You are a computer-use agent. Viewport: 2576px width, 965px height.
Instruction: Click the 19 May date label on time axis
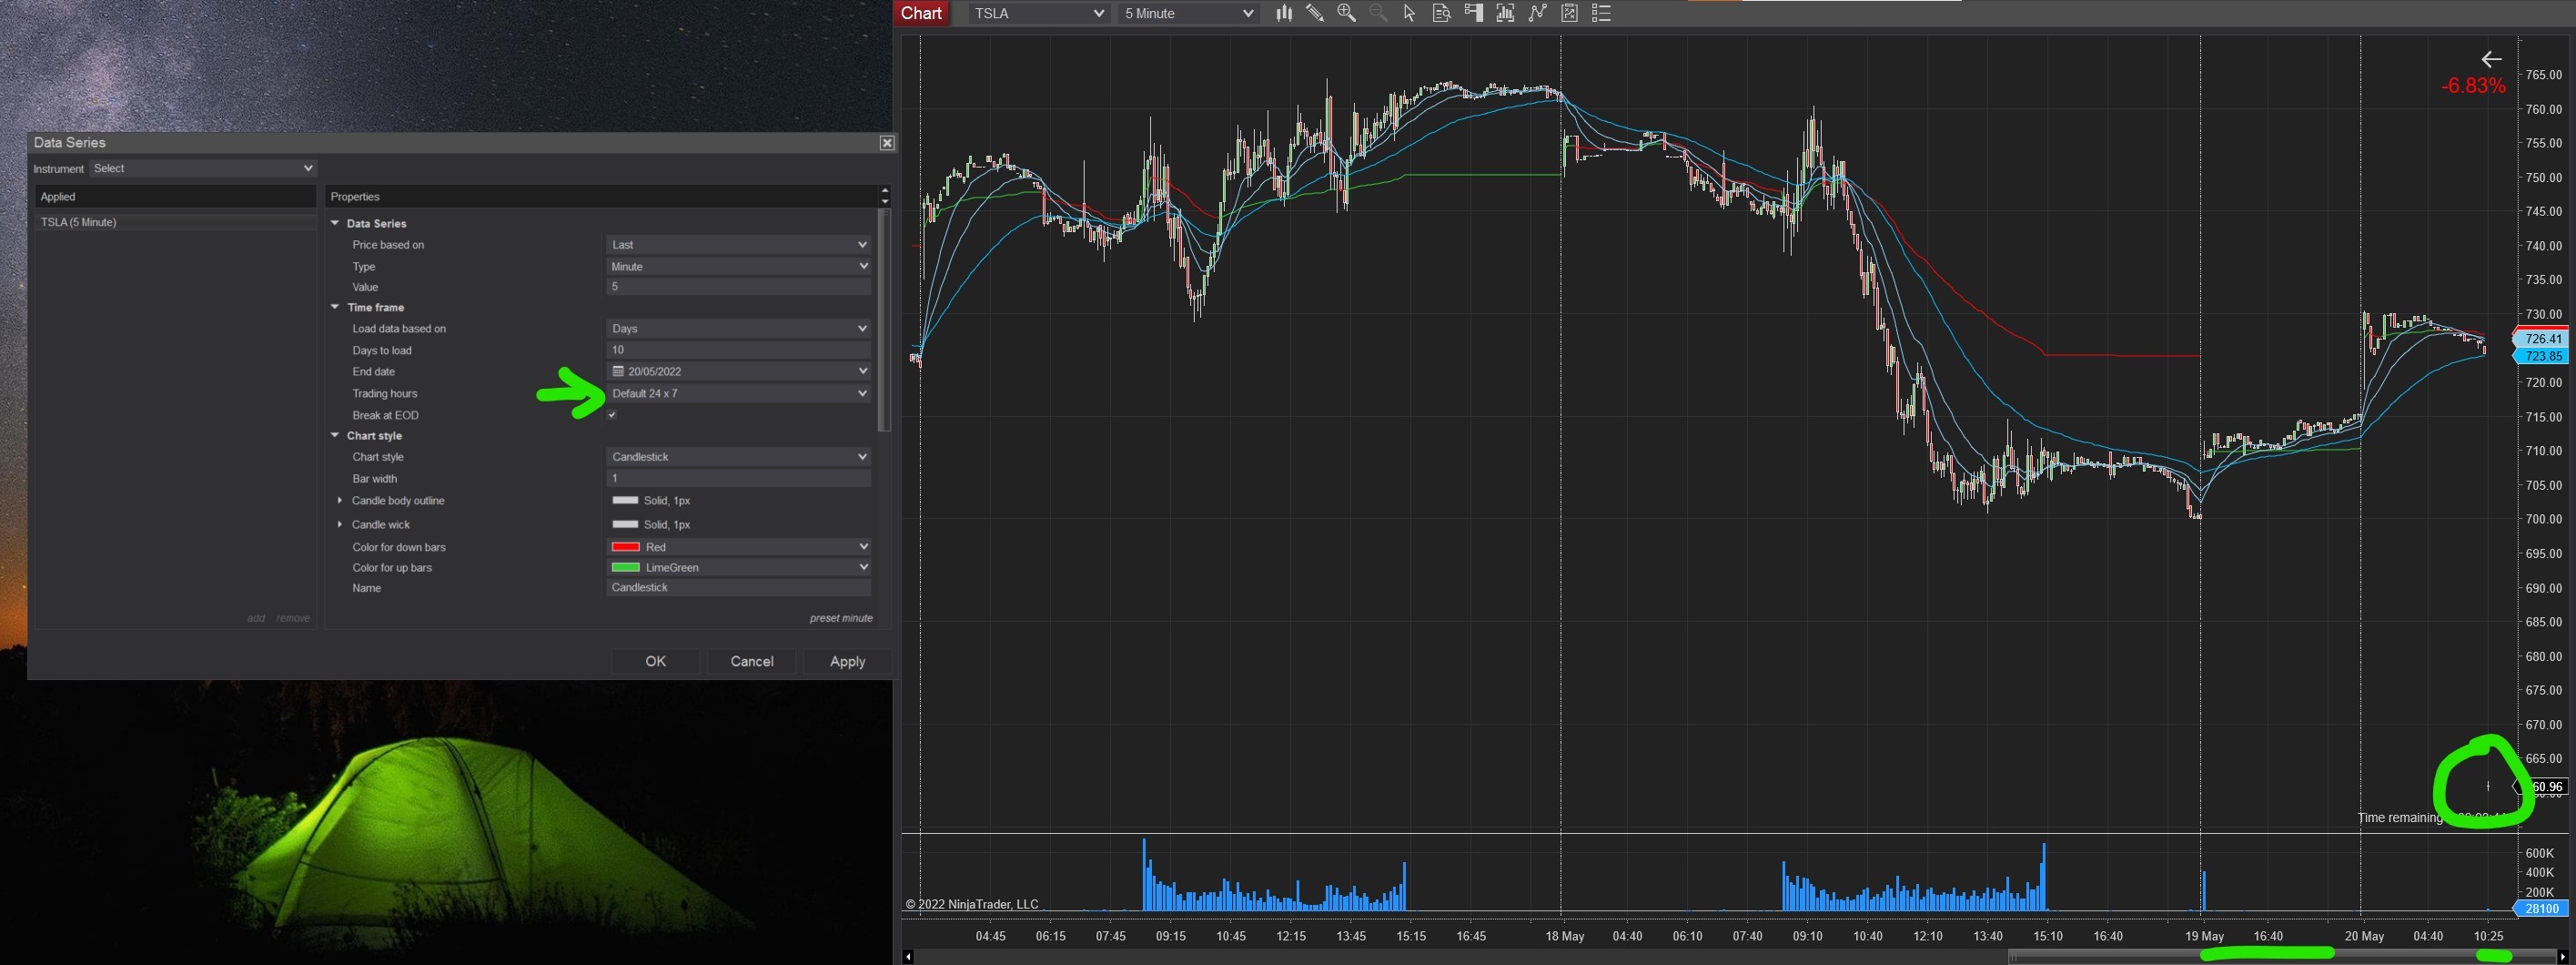click(x=2204, y=936)
